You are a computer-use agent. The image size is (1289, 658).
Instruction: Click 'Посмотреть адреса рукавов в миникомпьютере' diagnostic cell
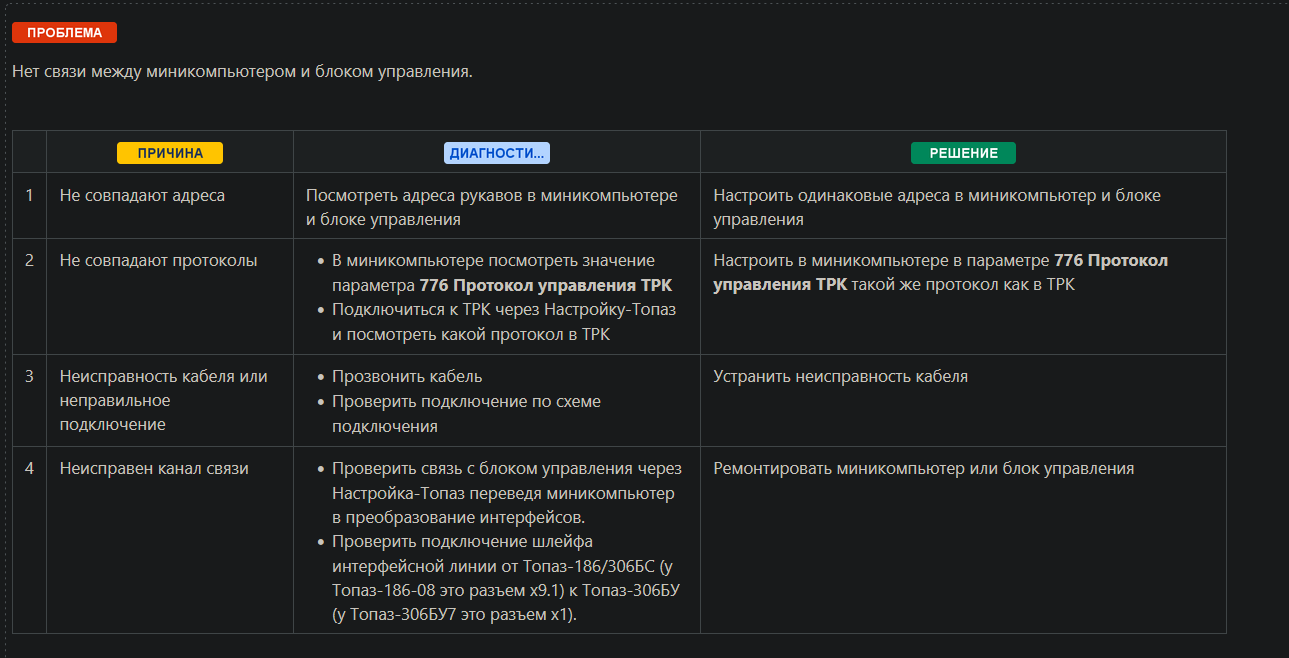click(497, 205)
